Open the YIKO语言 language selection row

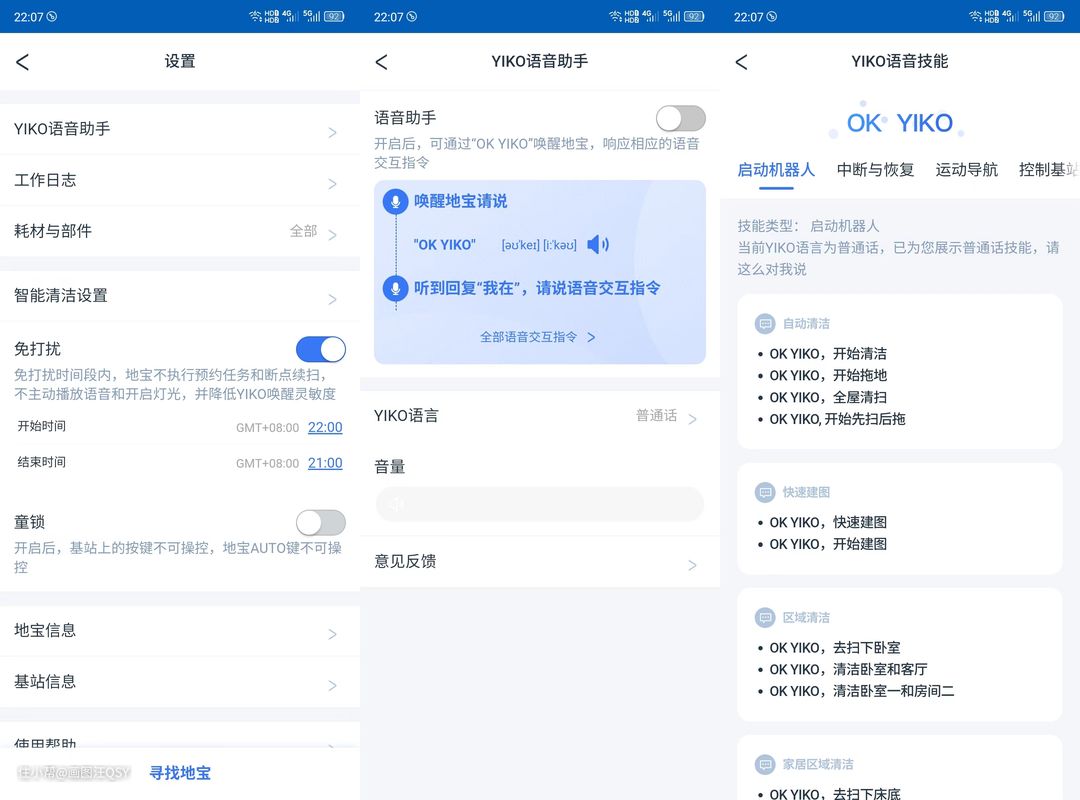(x=539, y=416)
